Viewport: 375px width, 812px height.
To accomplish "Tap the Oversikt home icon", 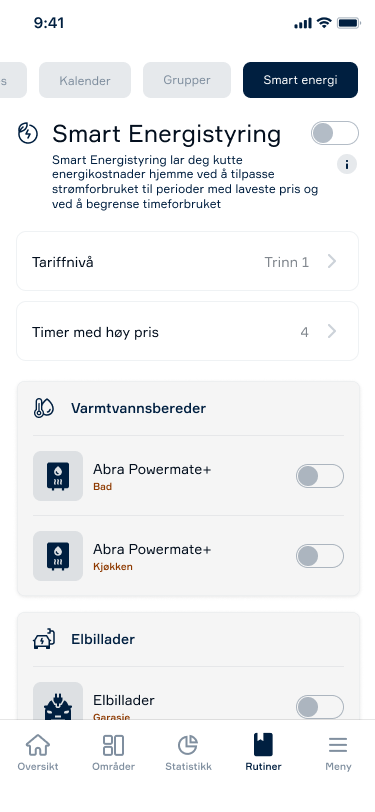I will point(38,745).
